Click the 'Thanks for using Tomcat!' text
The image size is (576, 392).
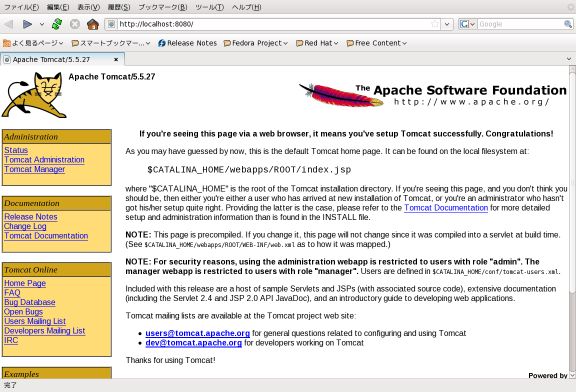(x=171, y=360)
